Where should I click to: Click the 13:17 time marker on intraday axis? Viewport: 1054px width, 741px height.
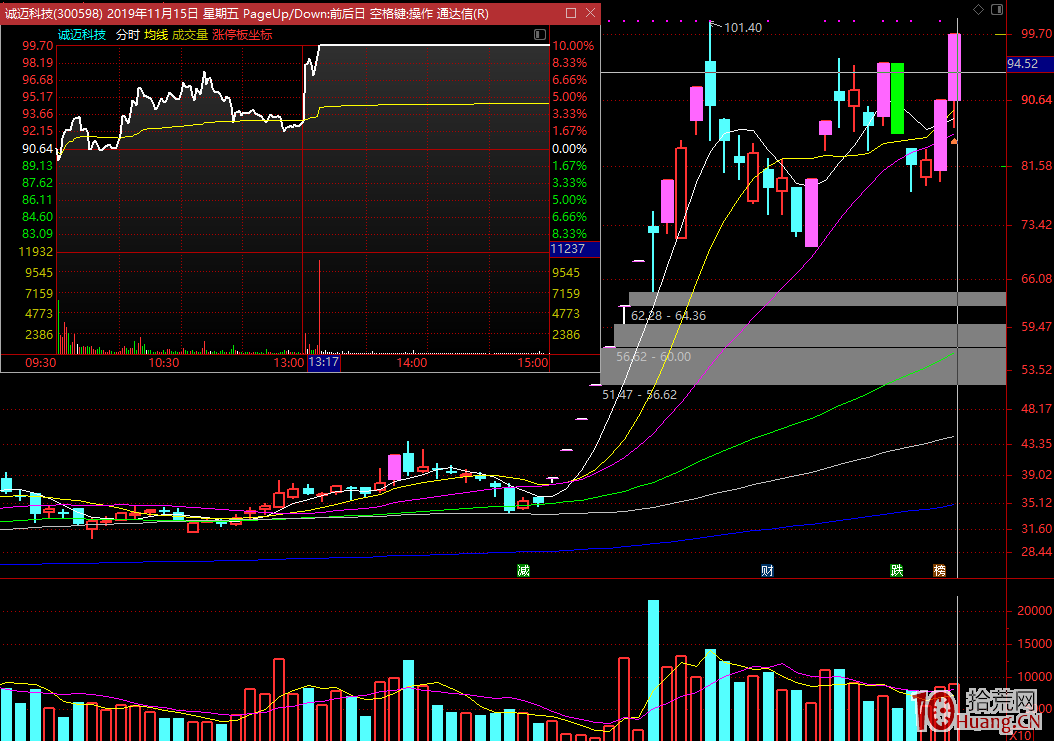(323, 363)
